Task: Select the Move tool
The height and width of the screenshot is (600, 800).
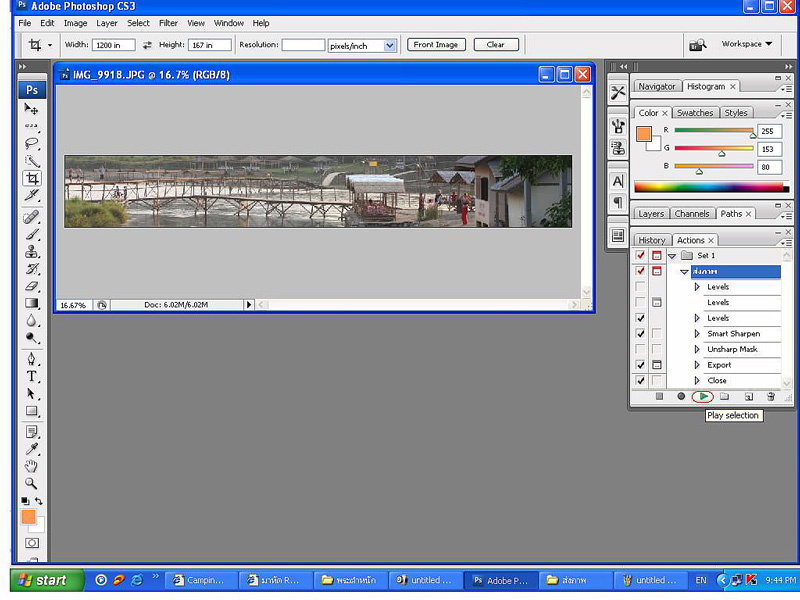Action: pyautogui.click(x=32, y=108)
